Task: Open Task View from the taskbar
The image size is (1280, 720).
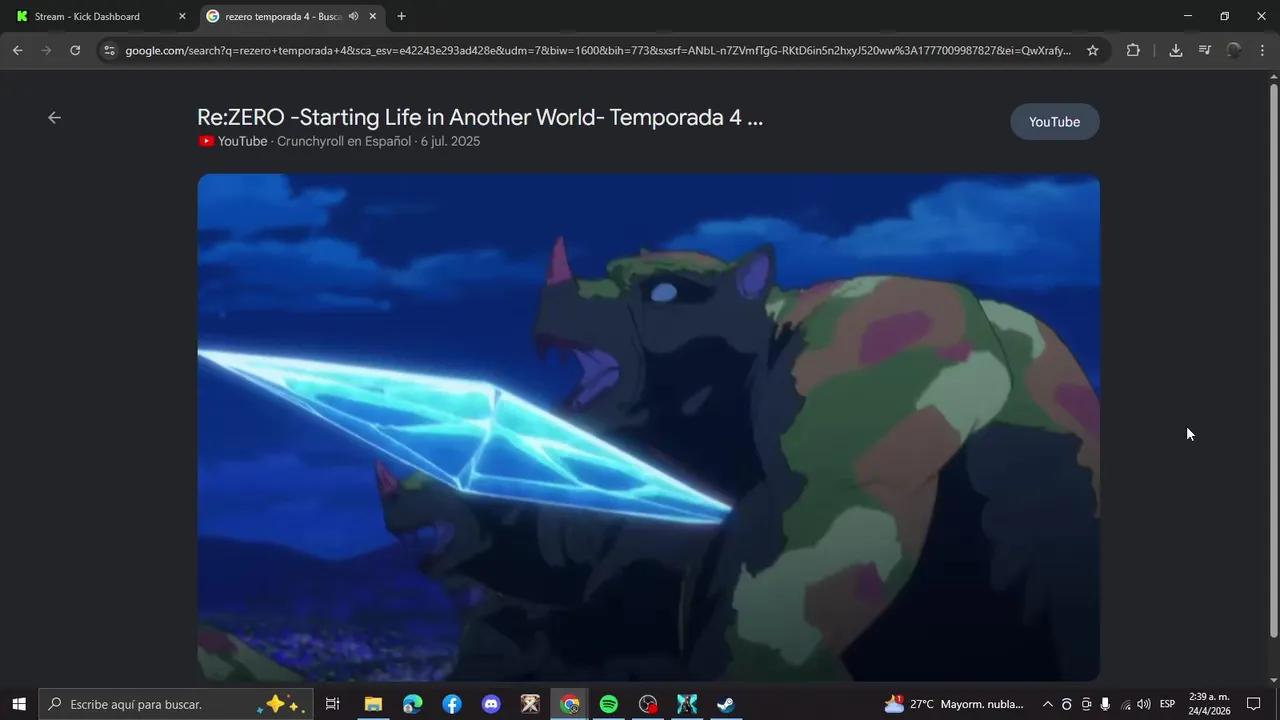Action: click(x=333, y=704)
